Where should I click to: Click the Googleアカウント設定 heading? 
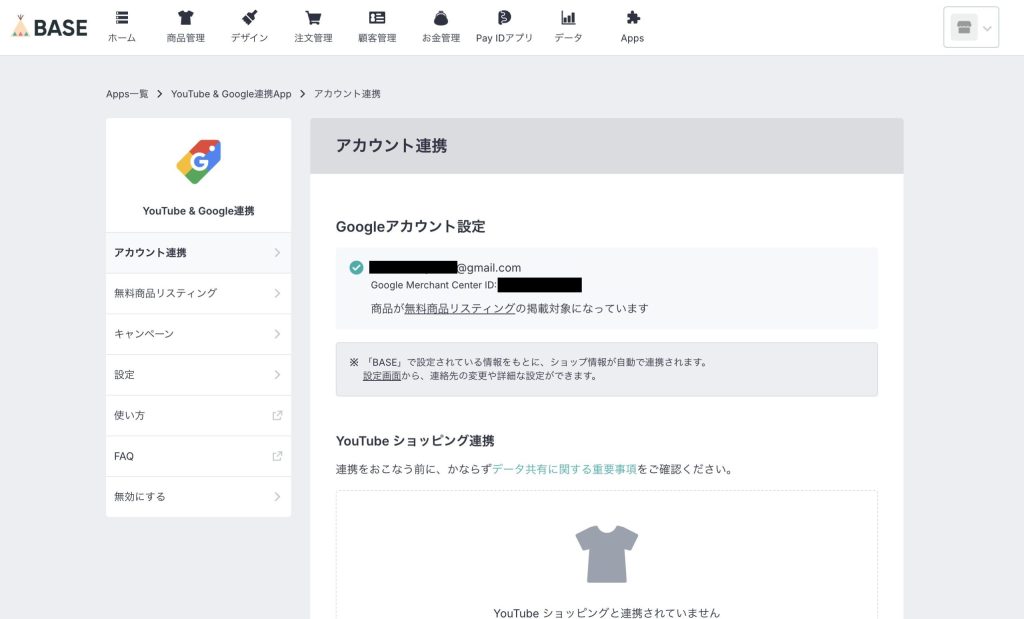411,227
